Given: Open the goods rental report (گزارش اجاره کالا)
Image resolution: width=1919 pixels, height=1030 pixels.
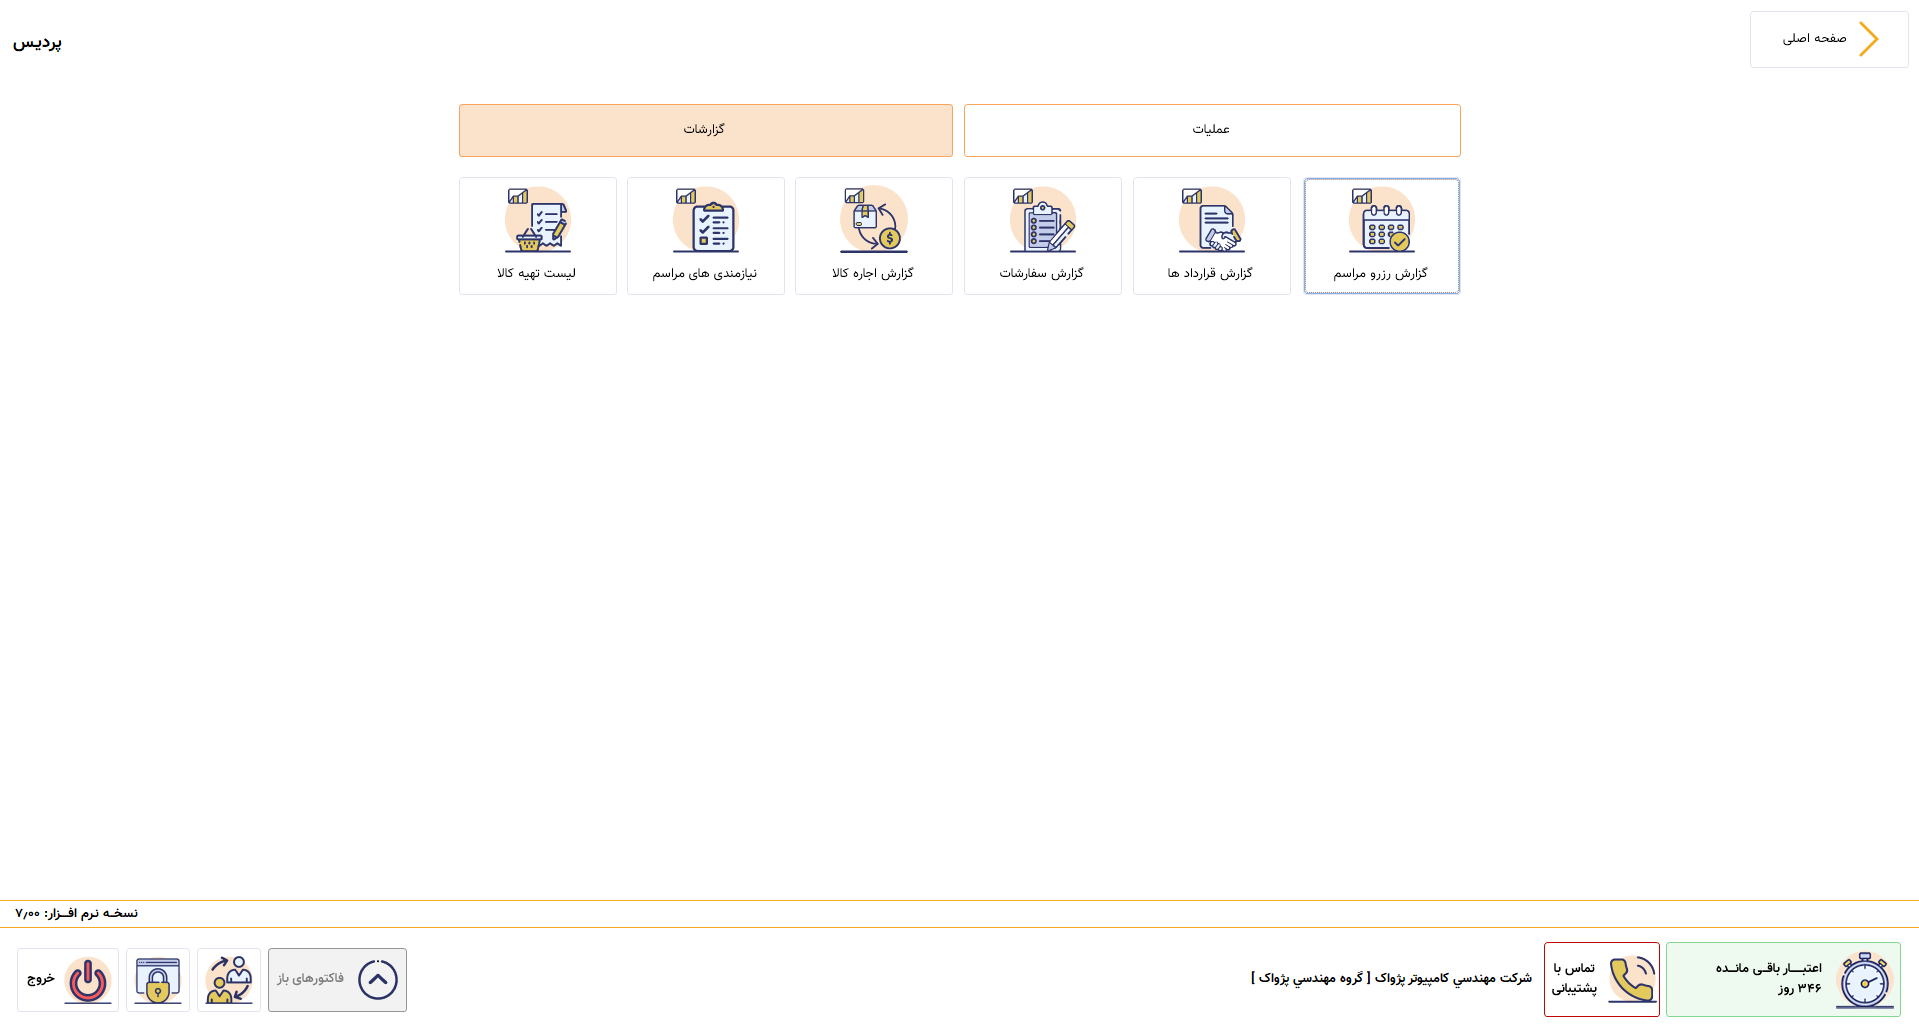Looking at the screenshot, I should 873,236.
